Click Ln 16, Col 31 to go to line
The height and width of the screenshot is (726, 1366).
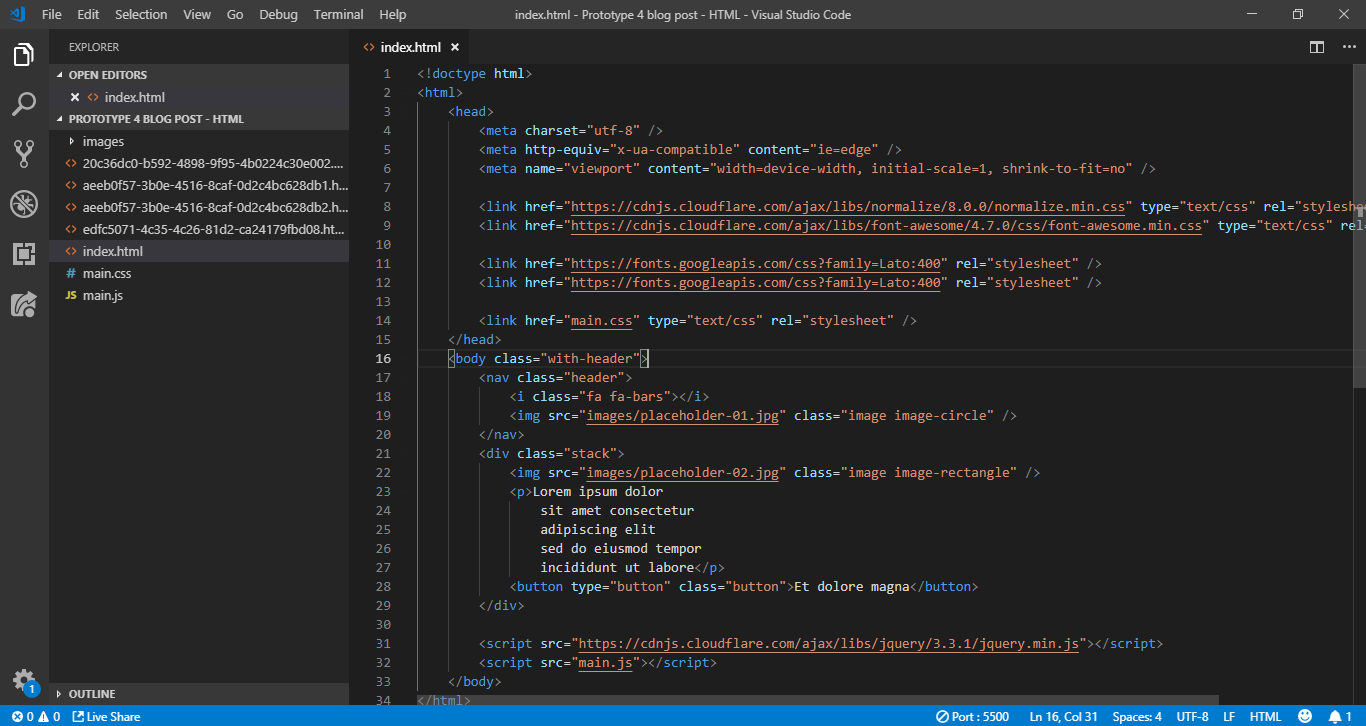[x=1063, y=716]
